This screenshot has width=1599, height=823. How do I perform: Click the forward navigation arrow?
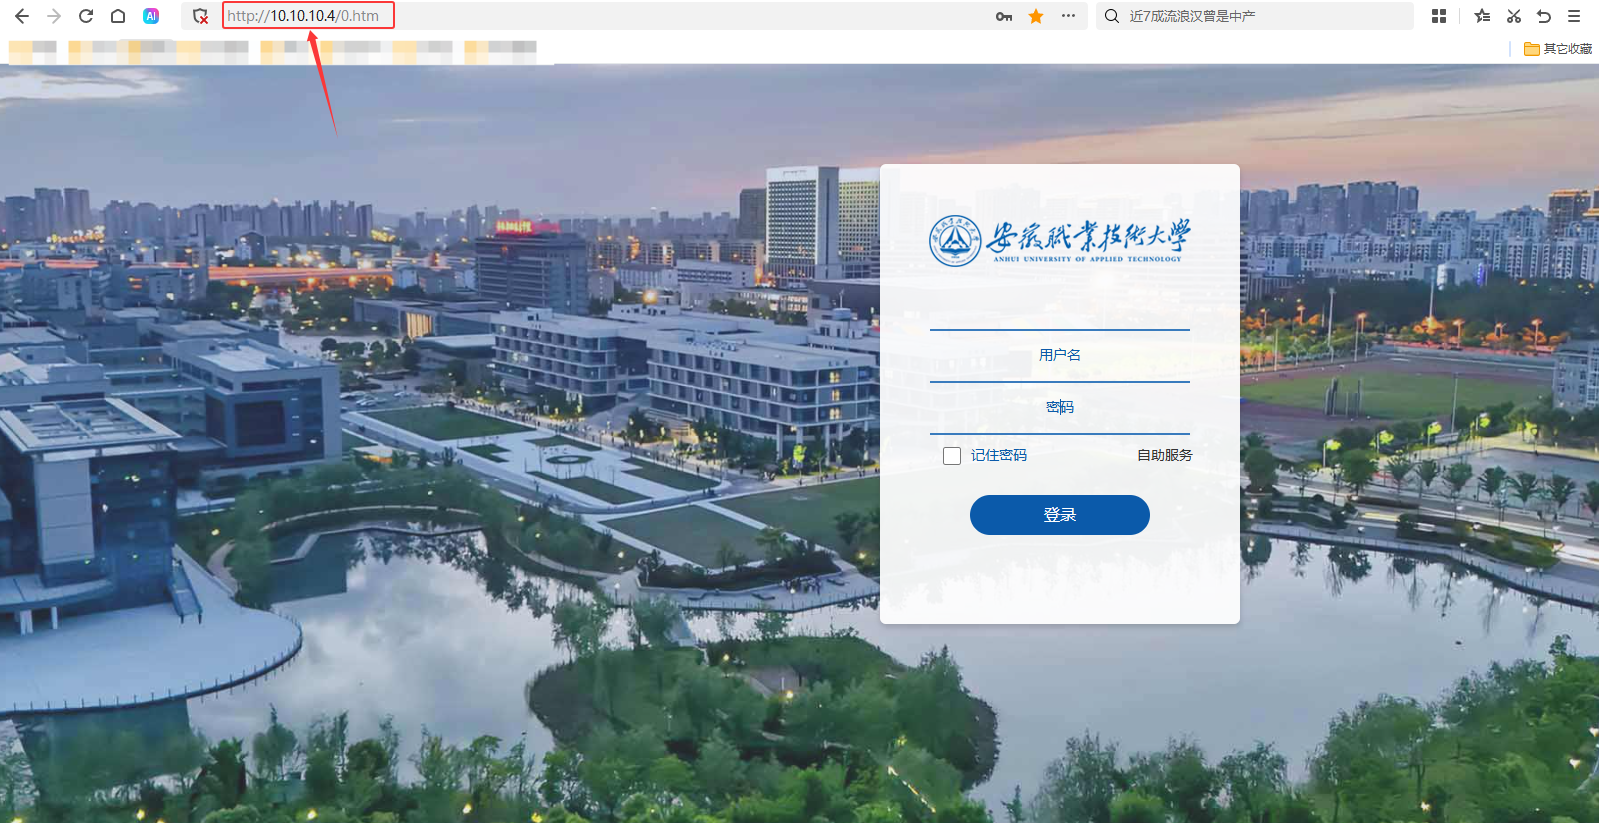[x=54, y=16]
